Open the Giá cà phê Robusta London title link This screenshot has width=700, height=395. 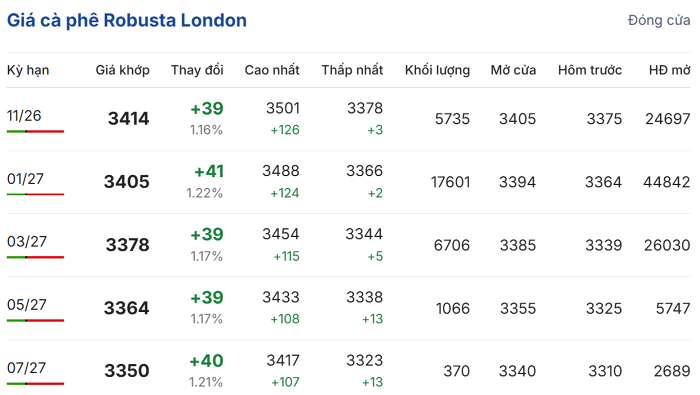pyautogui.click(x=127, y=21)
